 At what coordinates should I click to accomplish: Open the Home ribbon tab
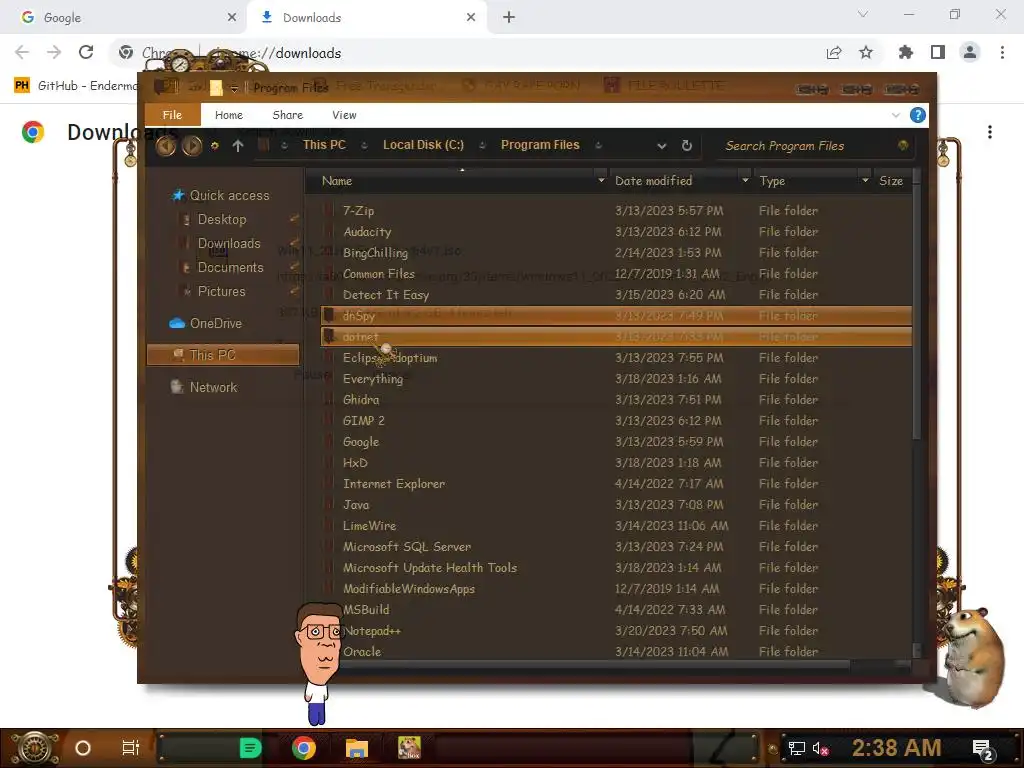229,116
